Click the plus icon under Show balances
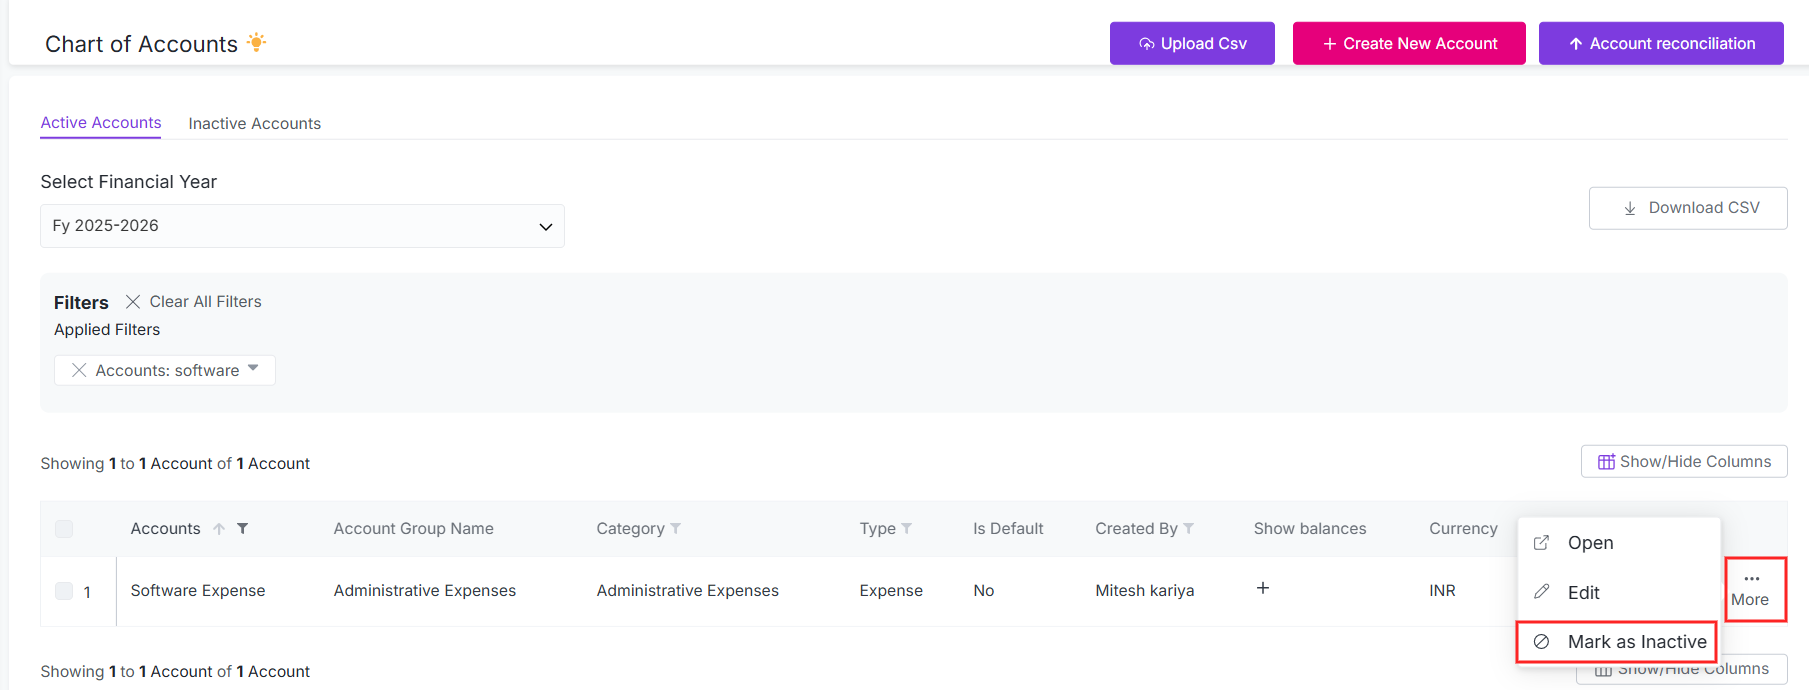1809x690 pixels. click(x=1263, y=588)
